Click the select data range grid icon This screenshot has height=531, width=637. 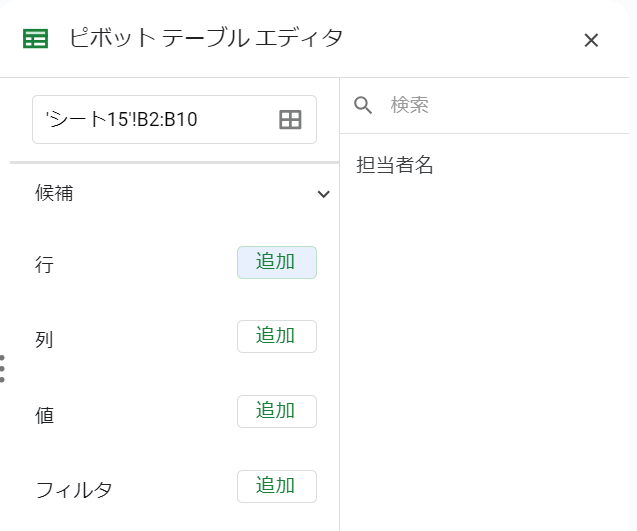(290, 120)
